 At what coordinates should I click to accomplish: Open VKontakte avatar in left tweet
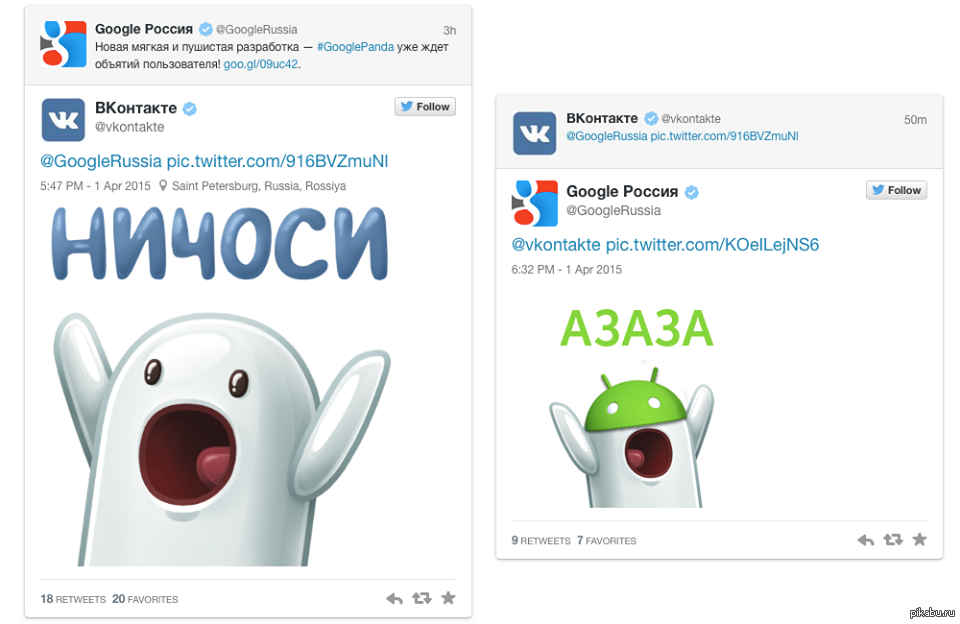click(x=63, y=119)
